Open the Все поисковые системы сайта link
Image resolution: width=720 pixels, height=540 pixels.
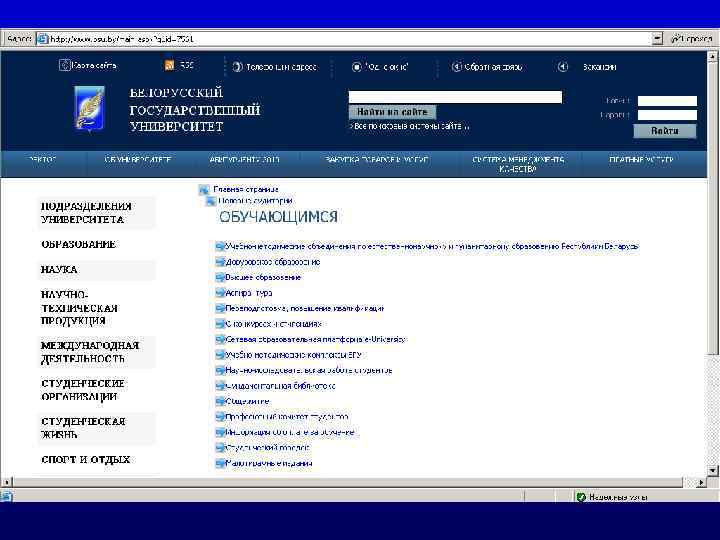[x=410, y=126]
